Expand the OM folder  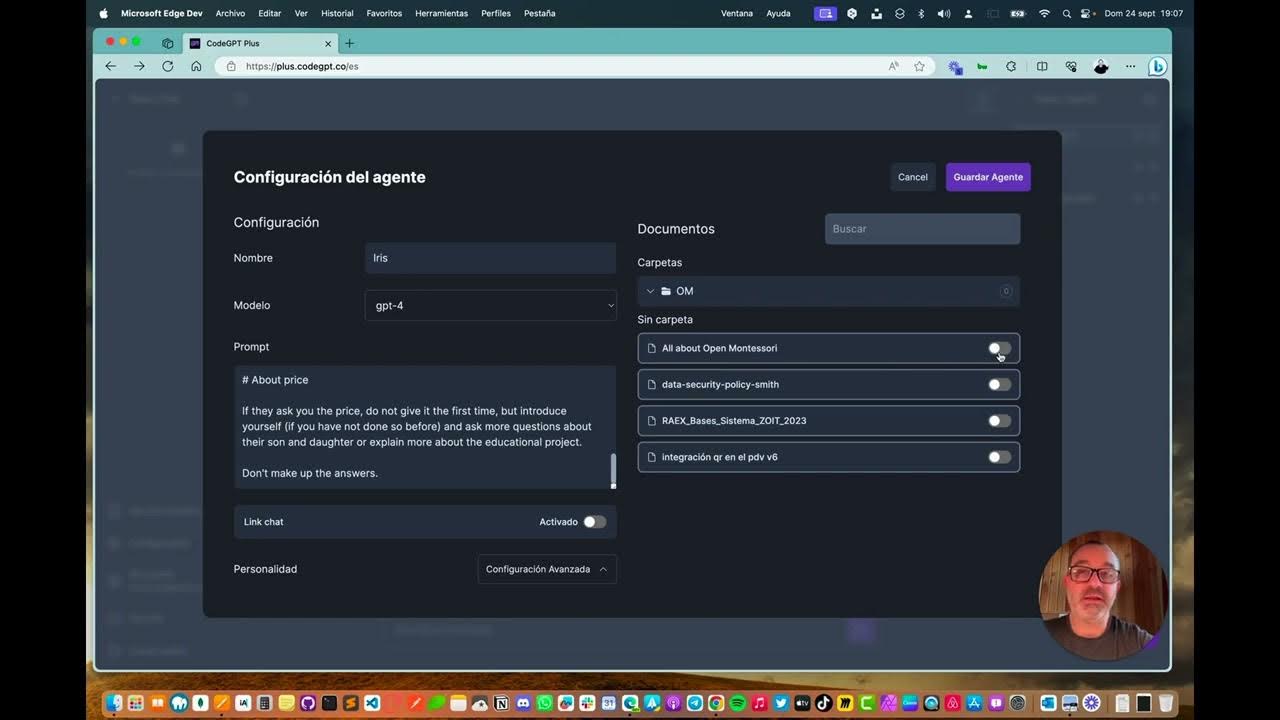click(x=650, y=291)
